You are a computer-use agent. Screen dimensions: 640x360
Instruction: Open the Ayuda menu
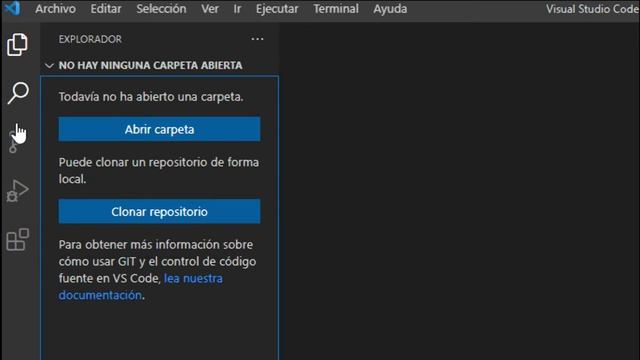coord(390,9)
